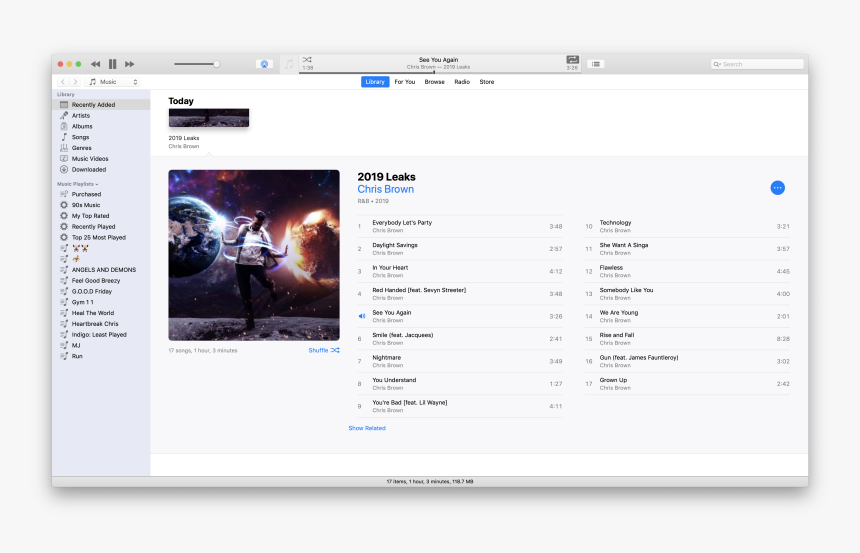Switch to the For You tab
Image resolution: width=860 pixels, height=553 pixels.
(x=405, y=82)
